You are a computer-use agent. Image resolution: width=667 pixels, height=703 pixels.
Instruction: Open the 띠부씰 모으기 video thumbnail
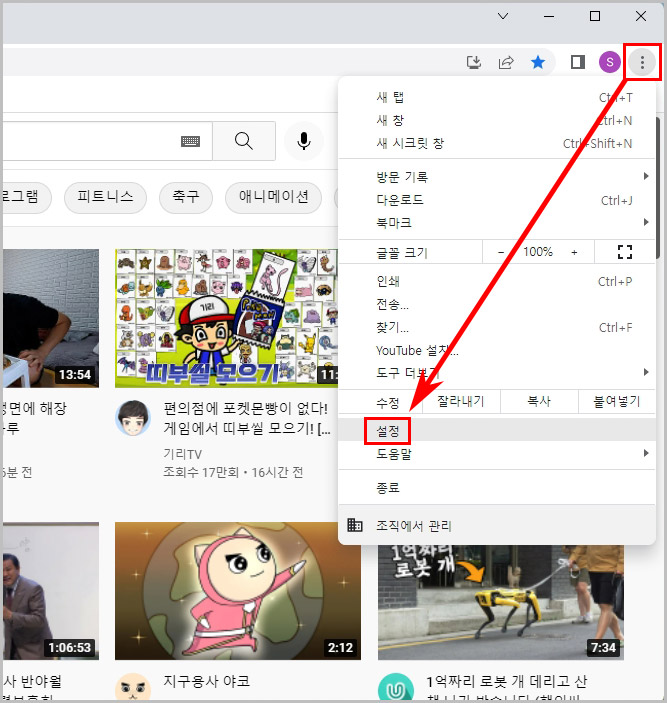tap(226, 318)
